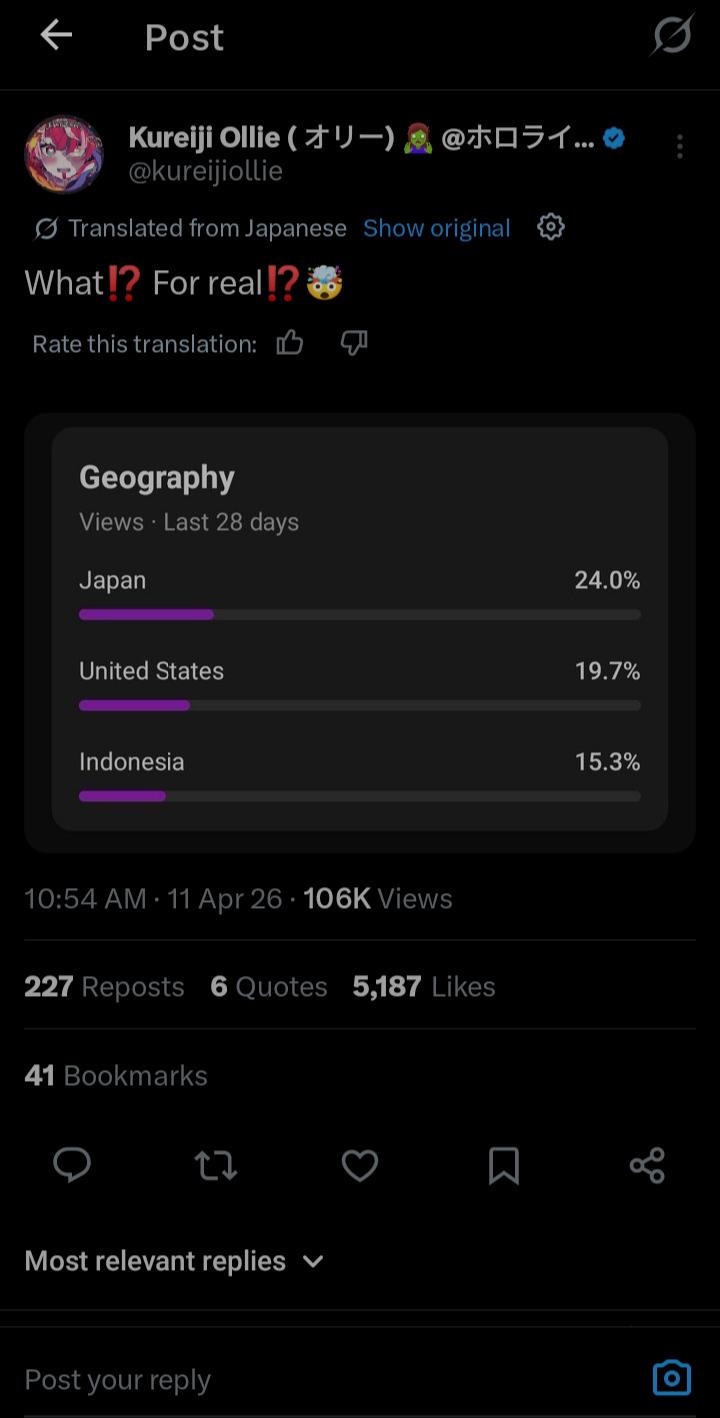This screenshot has height=1418, width=720.
Task: Share the post via share icon
Action: [x=647, y=1165]
